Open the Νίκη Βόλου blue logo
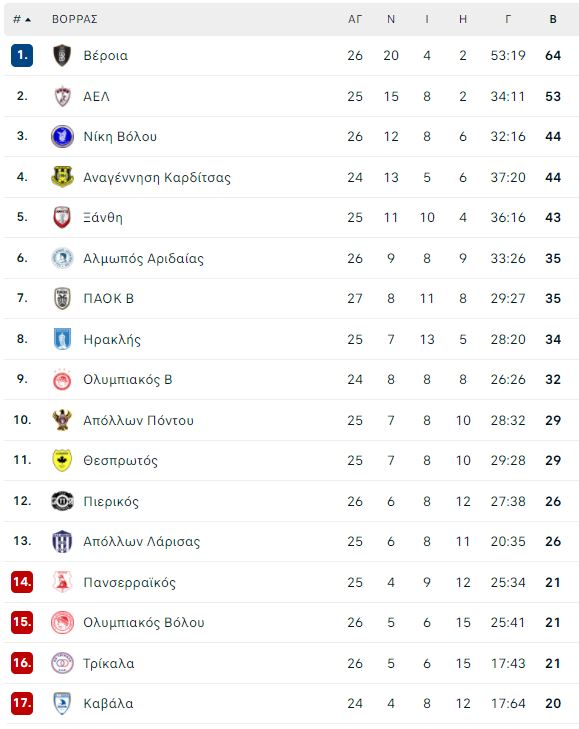 62,137
